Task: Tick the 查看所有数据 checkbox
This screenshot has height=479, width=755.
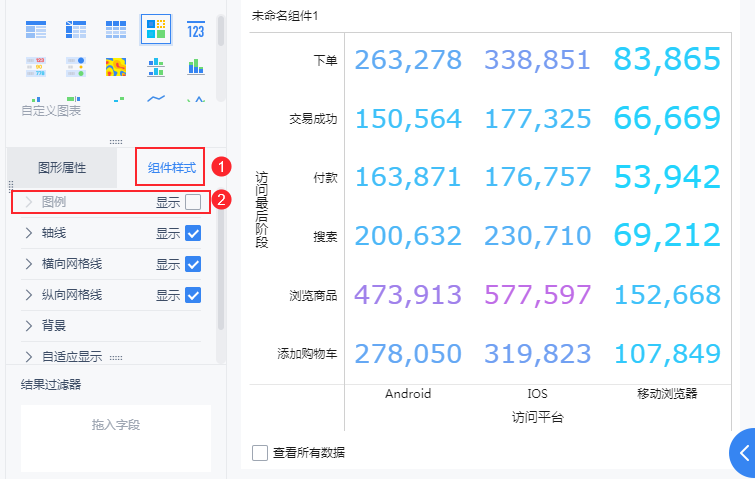Action: pos(260,453)
